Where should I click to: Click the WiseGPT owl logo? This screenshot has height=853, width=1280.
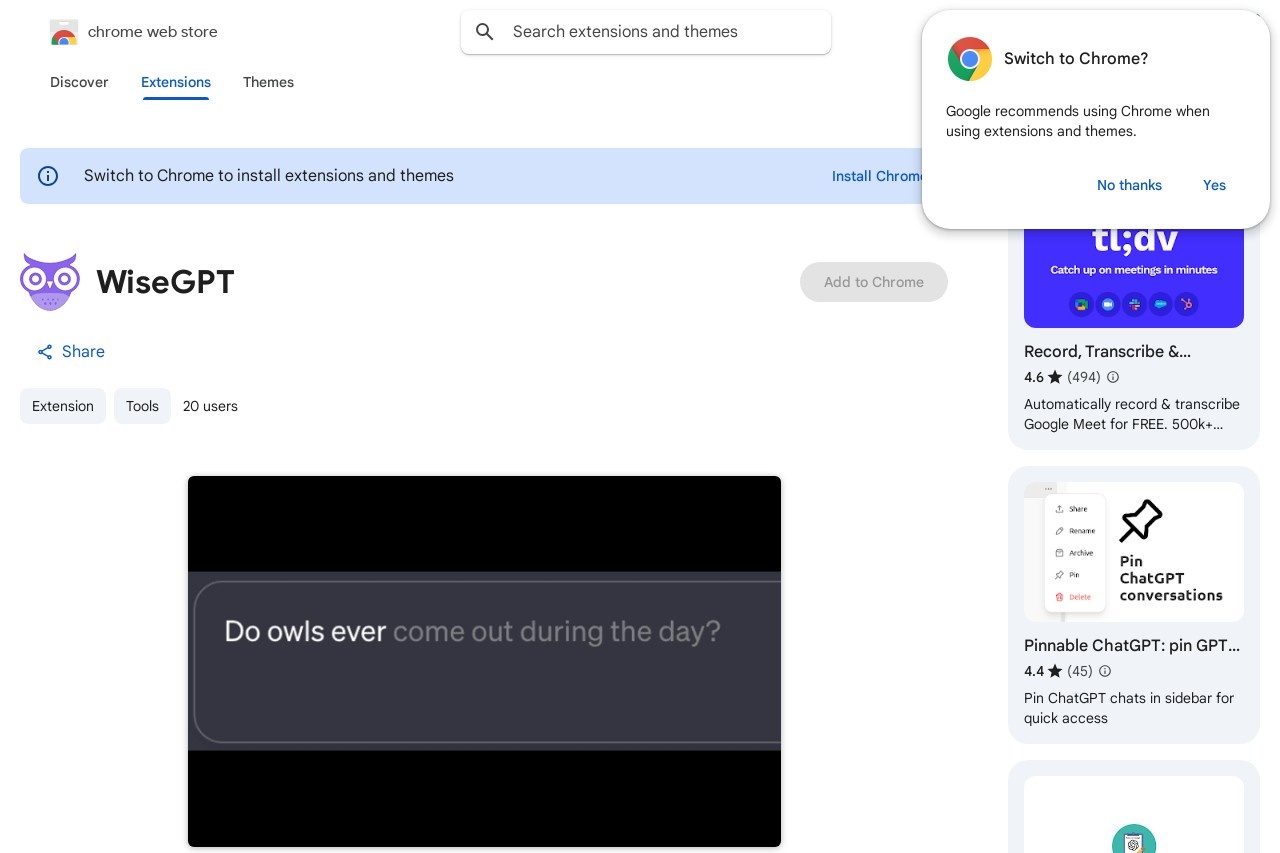pos(49,282)
